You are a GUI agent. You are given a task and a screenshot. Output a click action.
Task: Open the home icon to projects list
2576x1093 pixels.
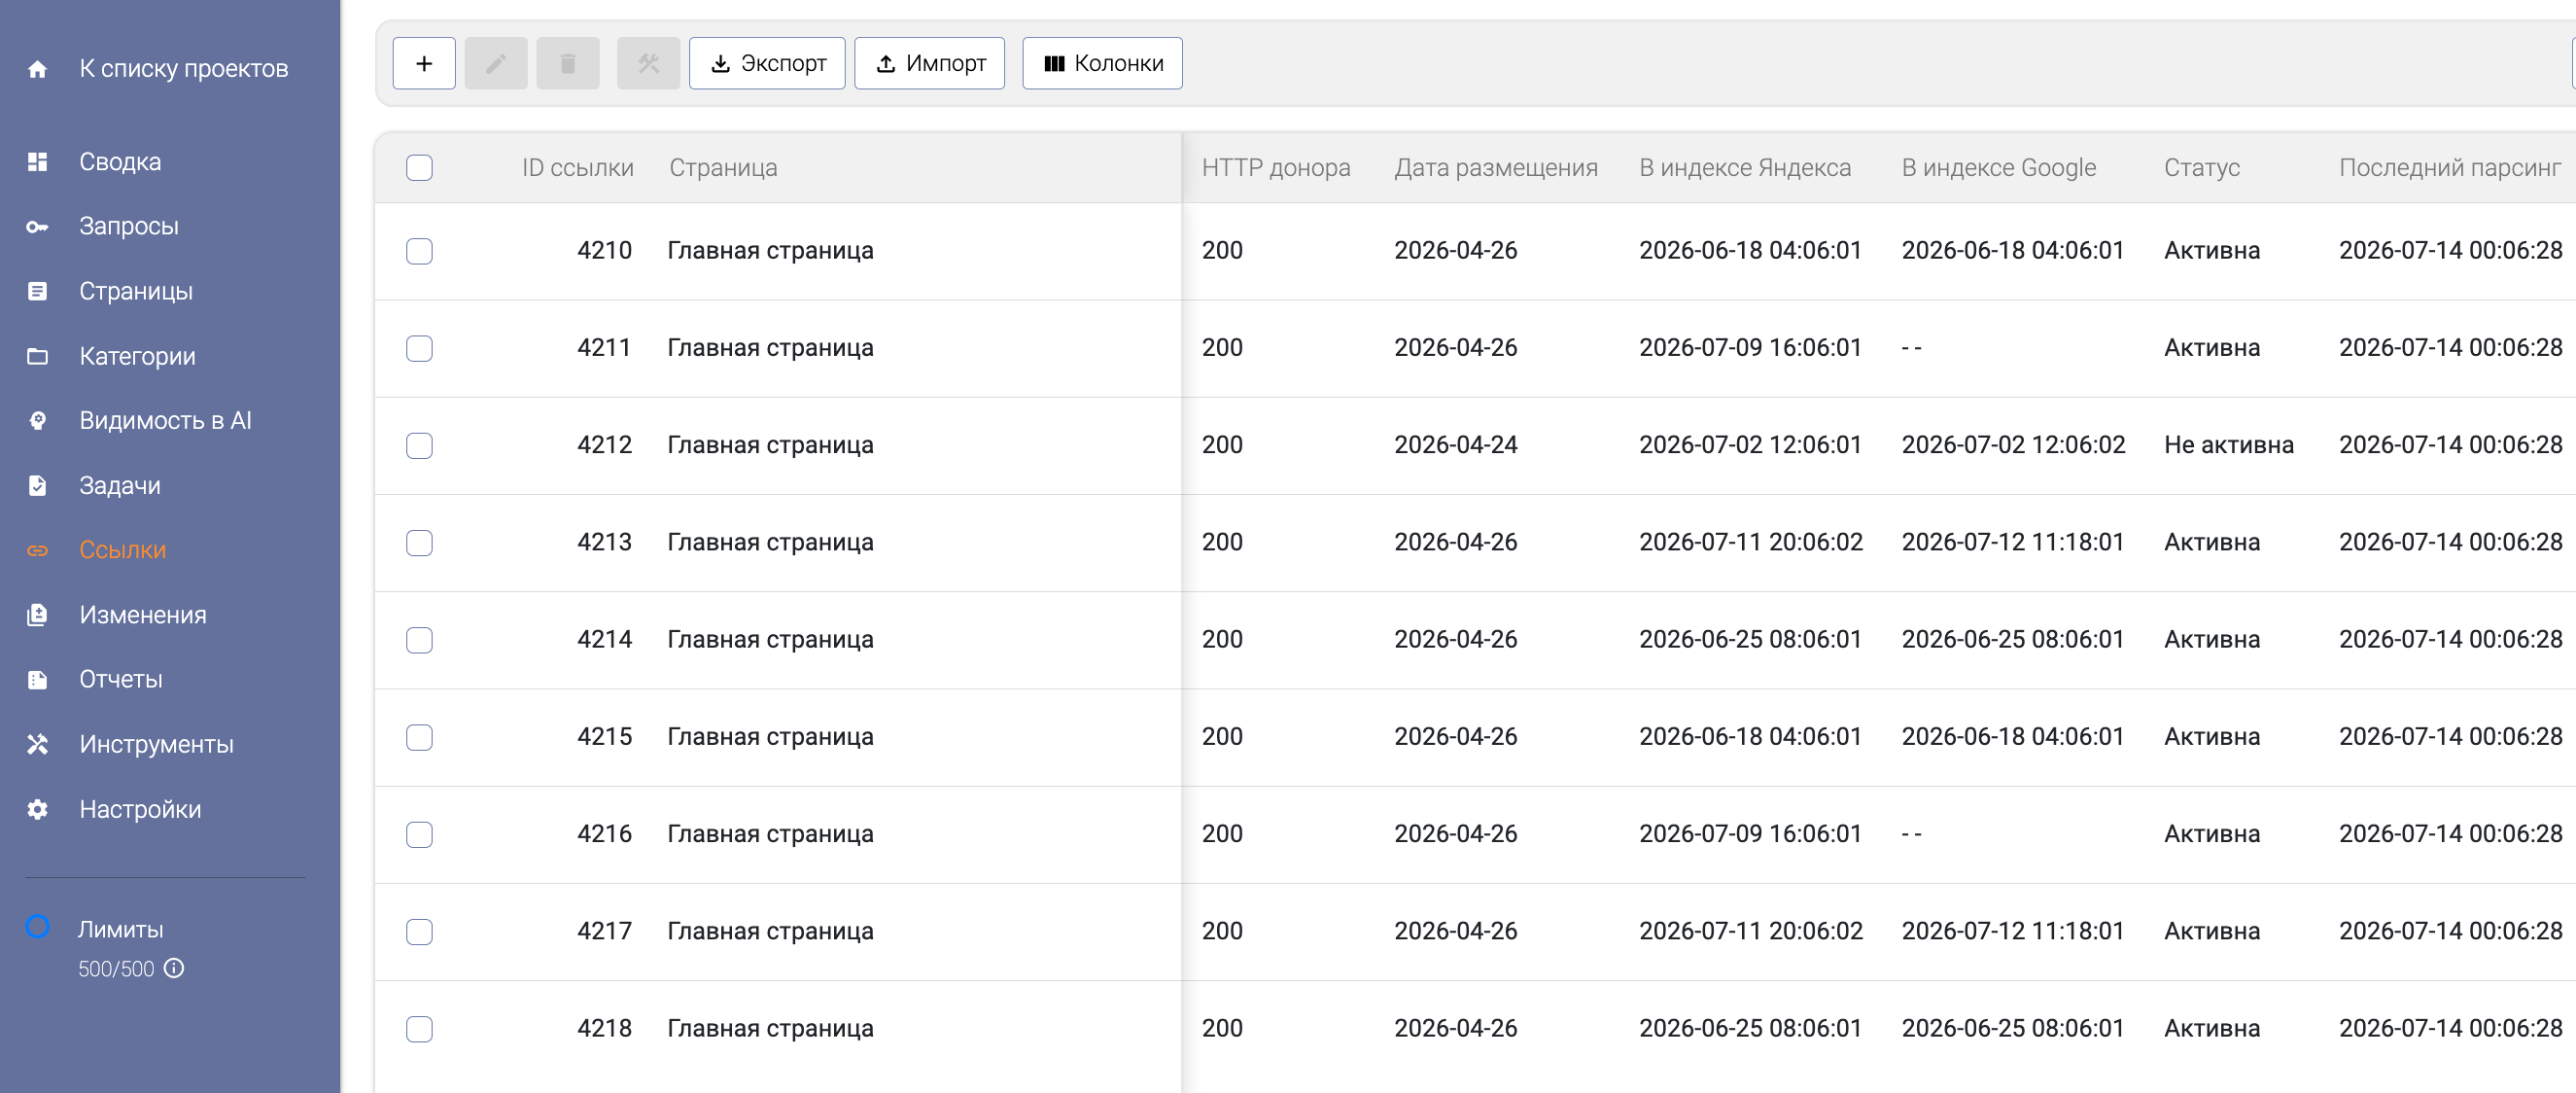coord(38,69)
